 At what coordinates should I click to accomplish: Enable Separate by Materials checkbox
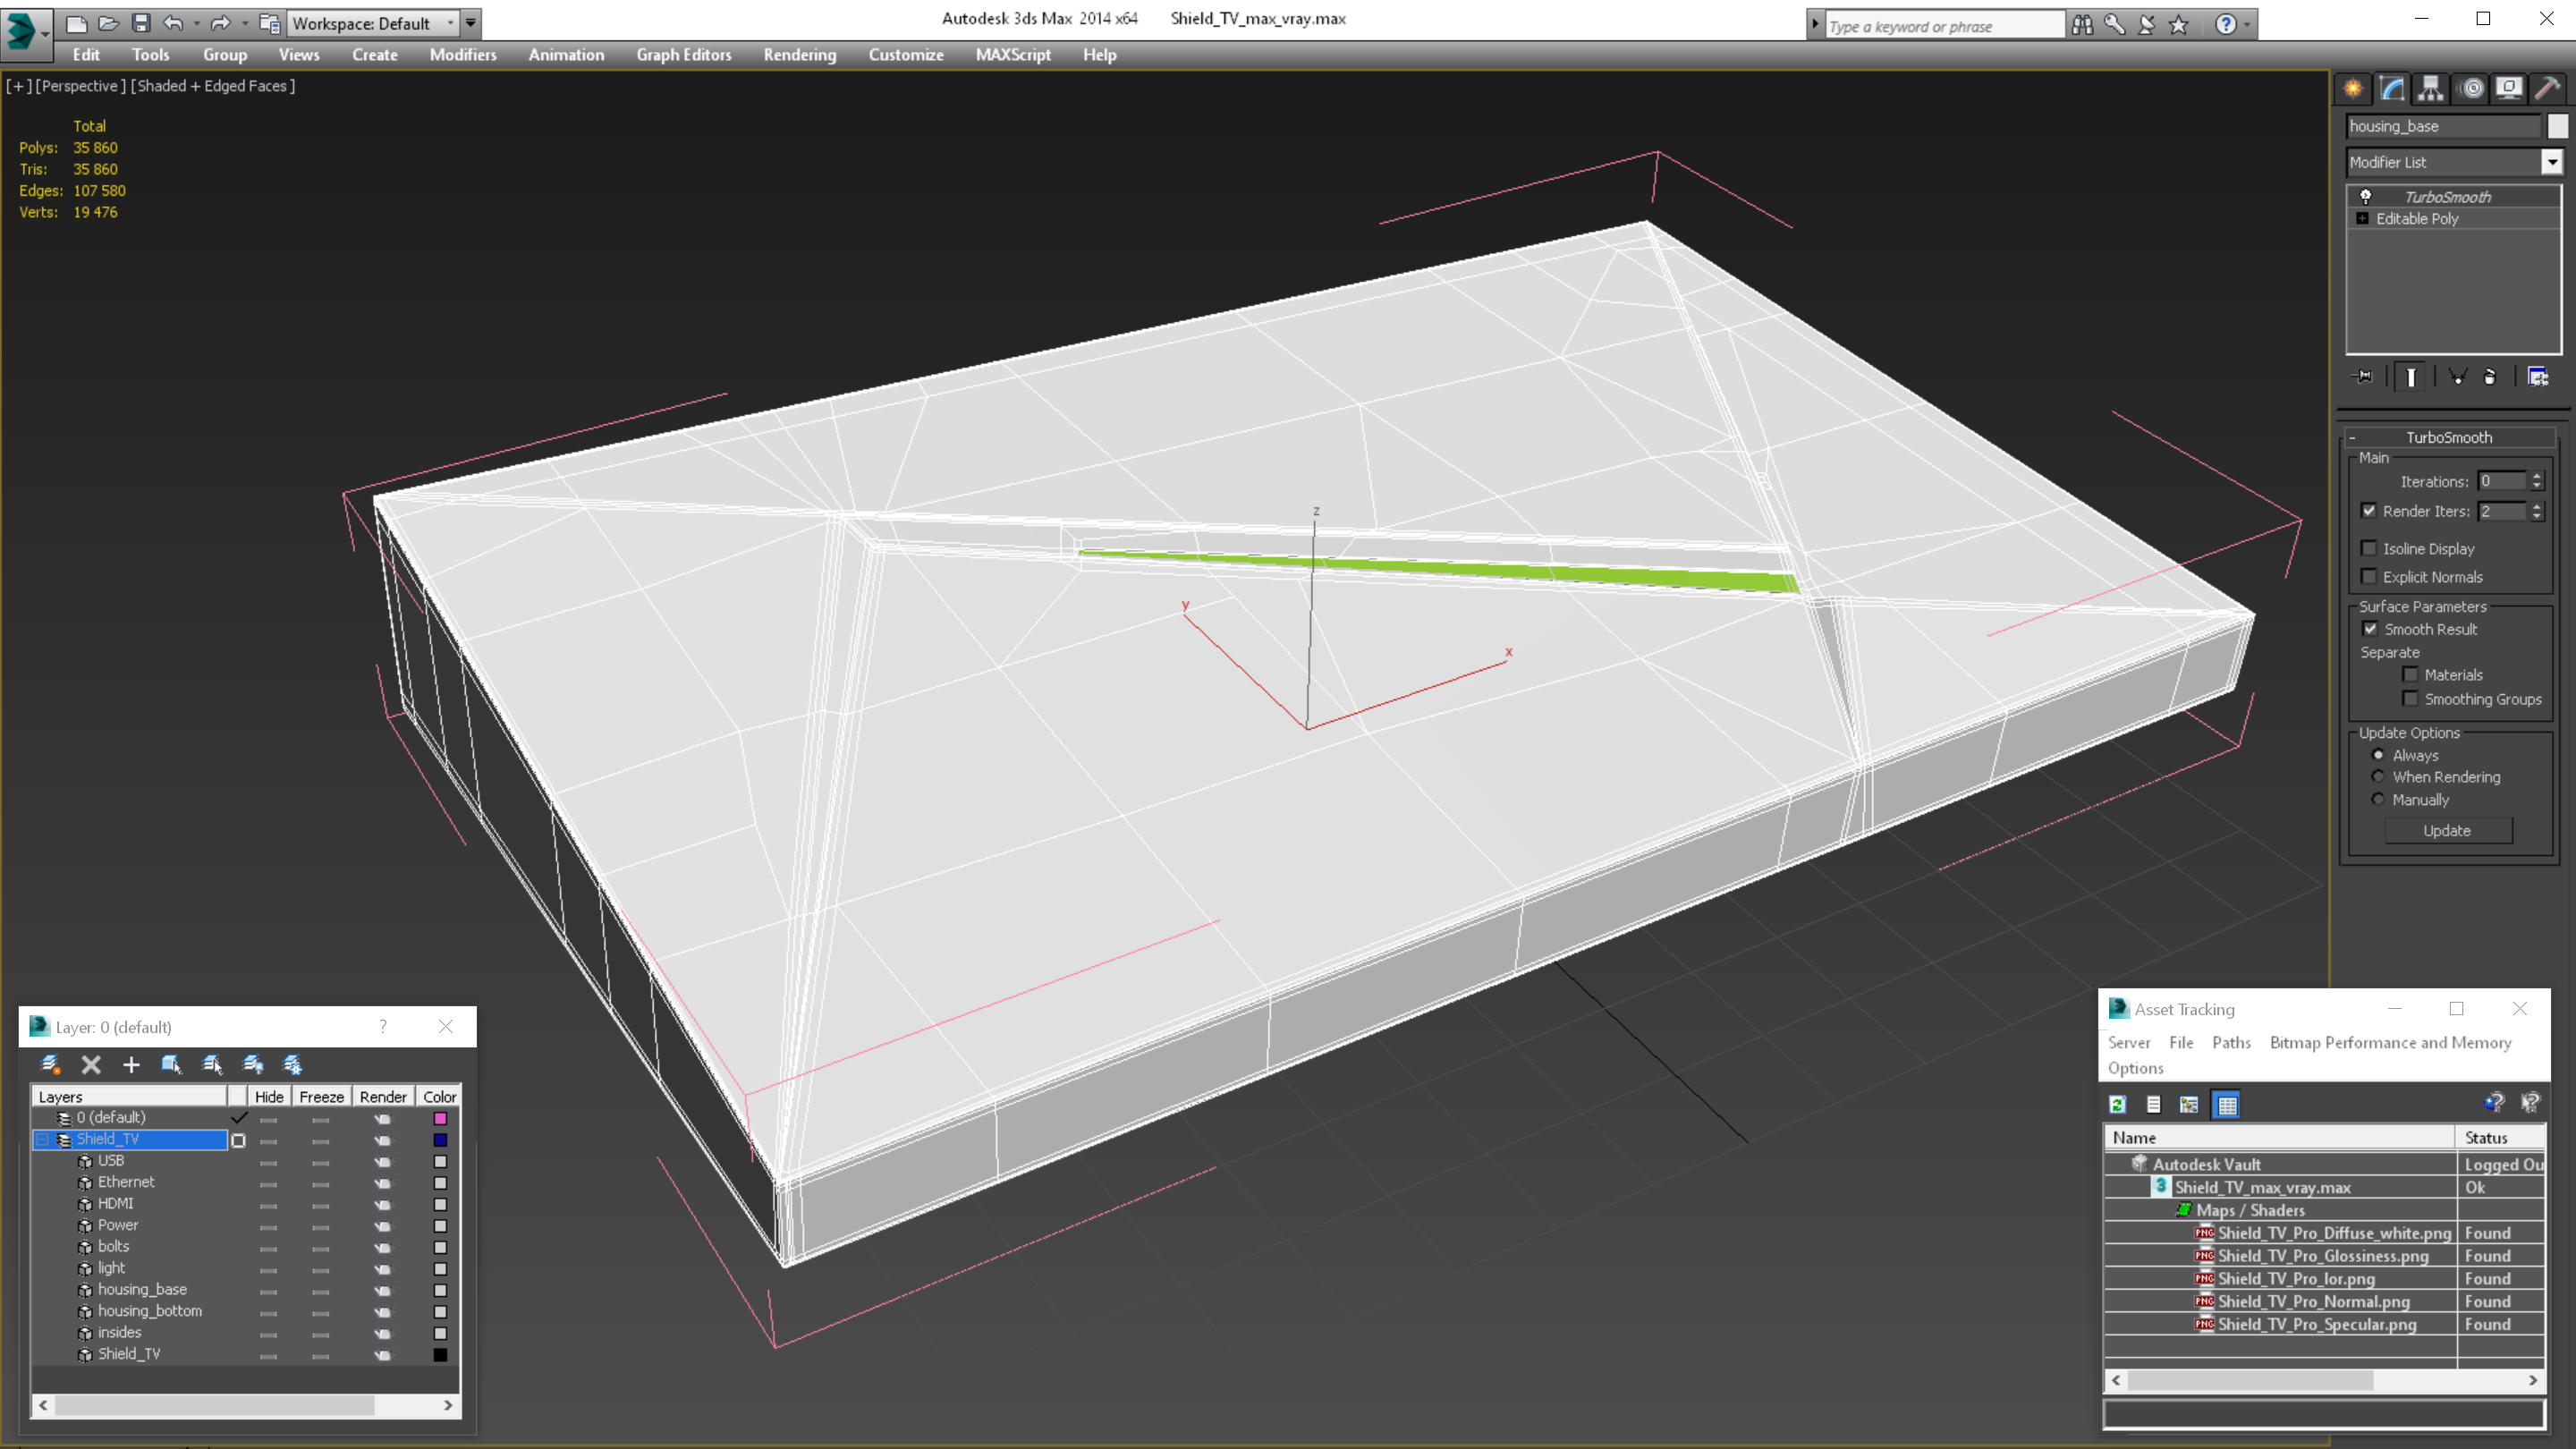[x=2410, y=675]
